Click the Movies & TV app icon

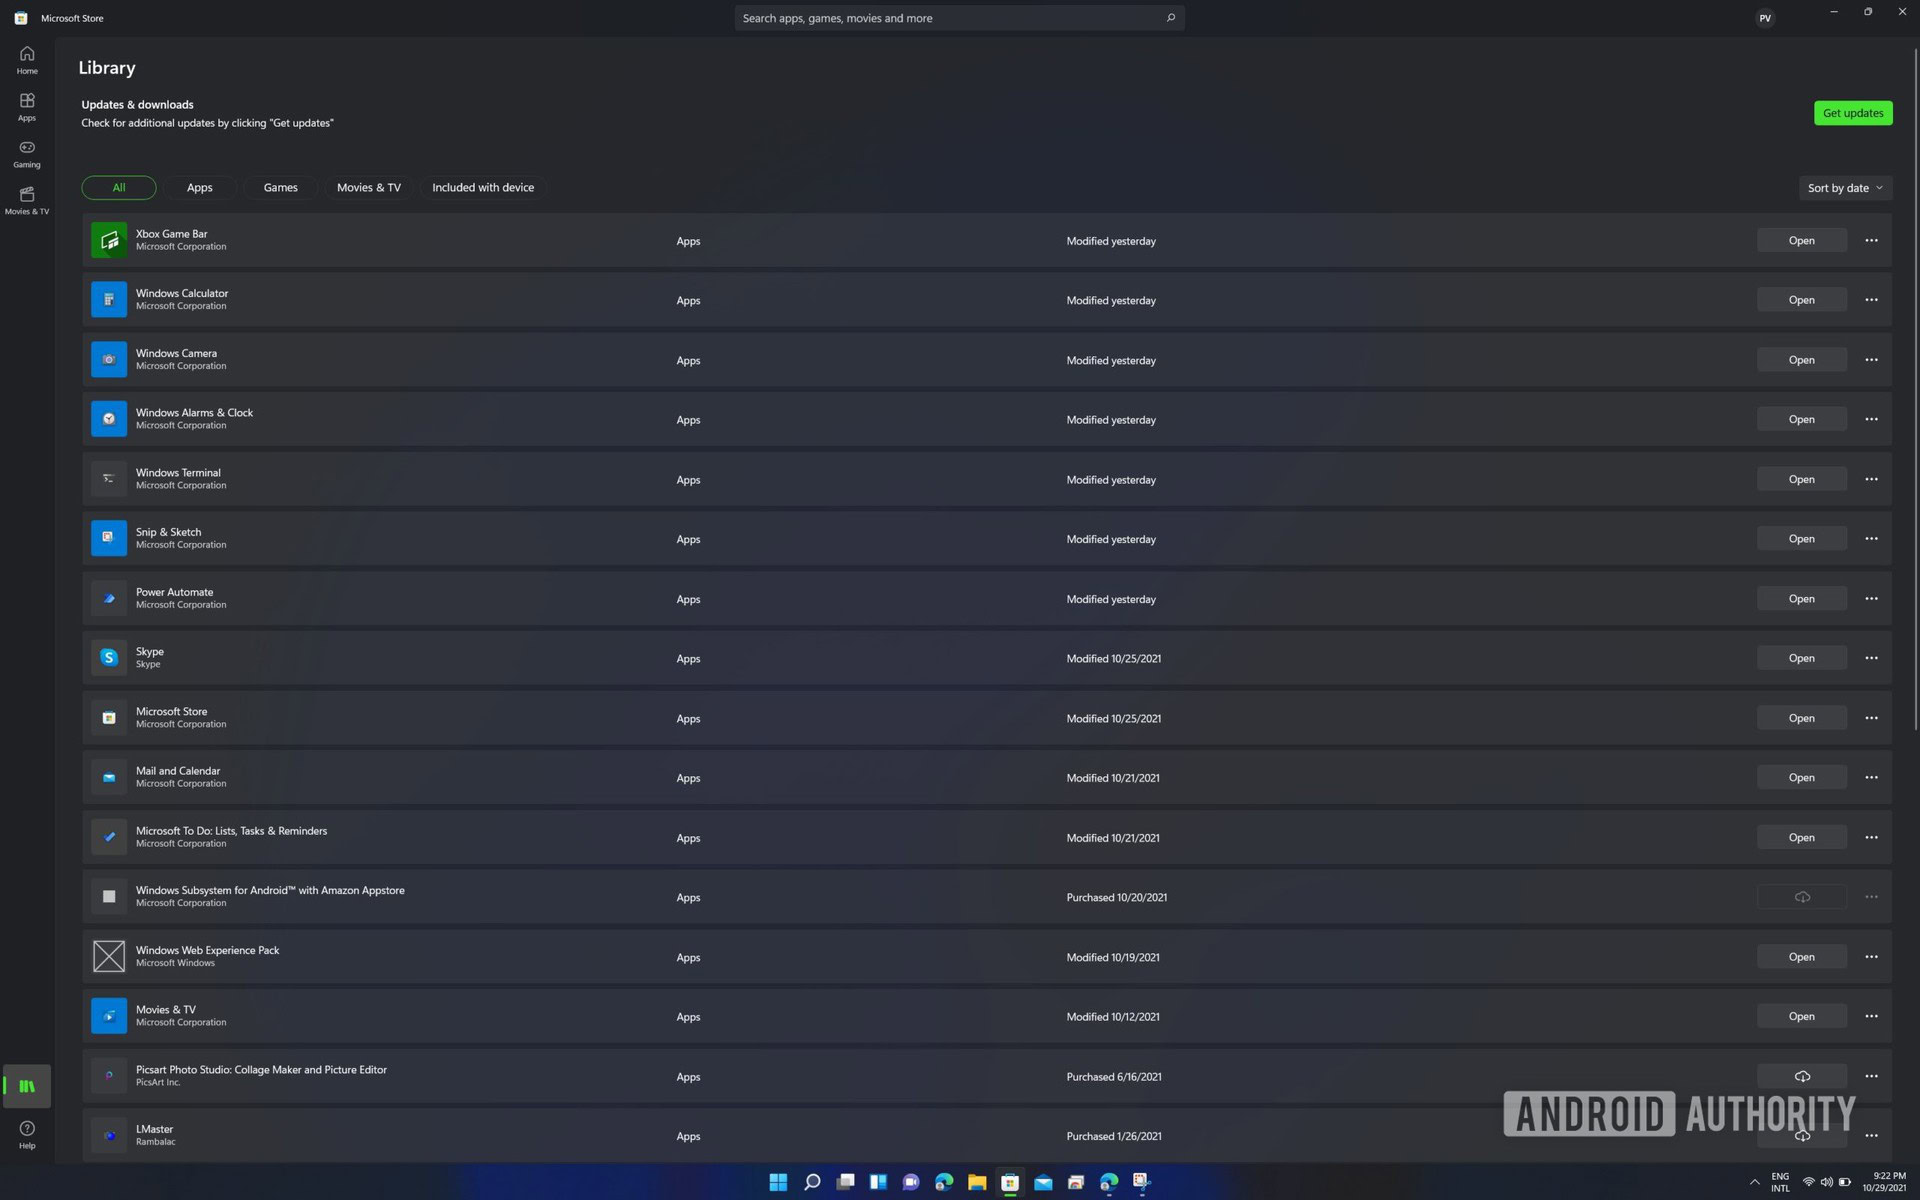tap(108, 1016)
